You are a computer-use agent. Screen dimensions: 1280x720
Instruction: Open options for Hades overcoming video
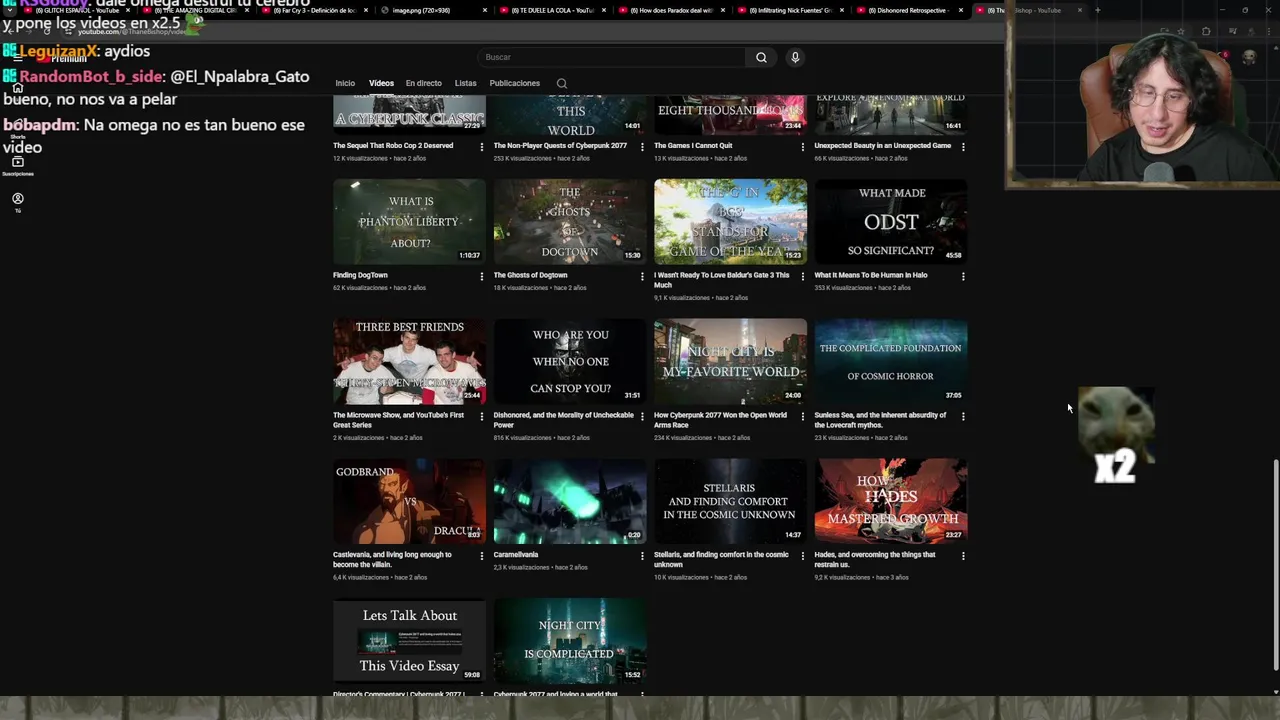963,556
